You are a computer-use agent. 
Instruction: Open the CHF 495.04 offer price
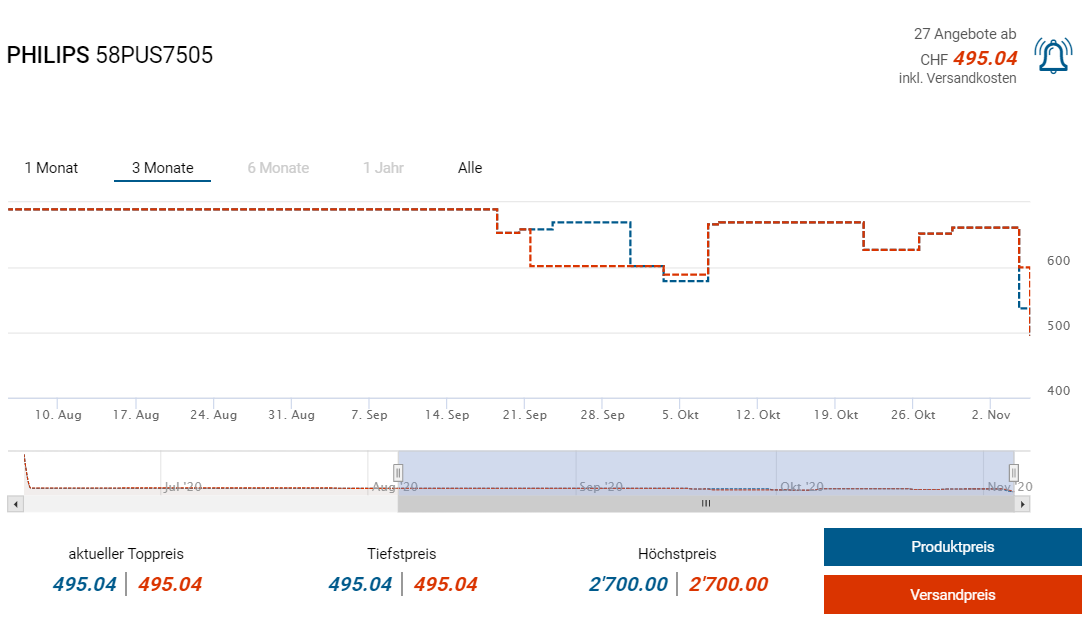(984, 58)
